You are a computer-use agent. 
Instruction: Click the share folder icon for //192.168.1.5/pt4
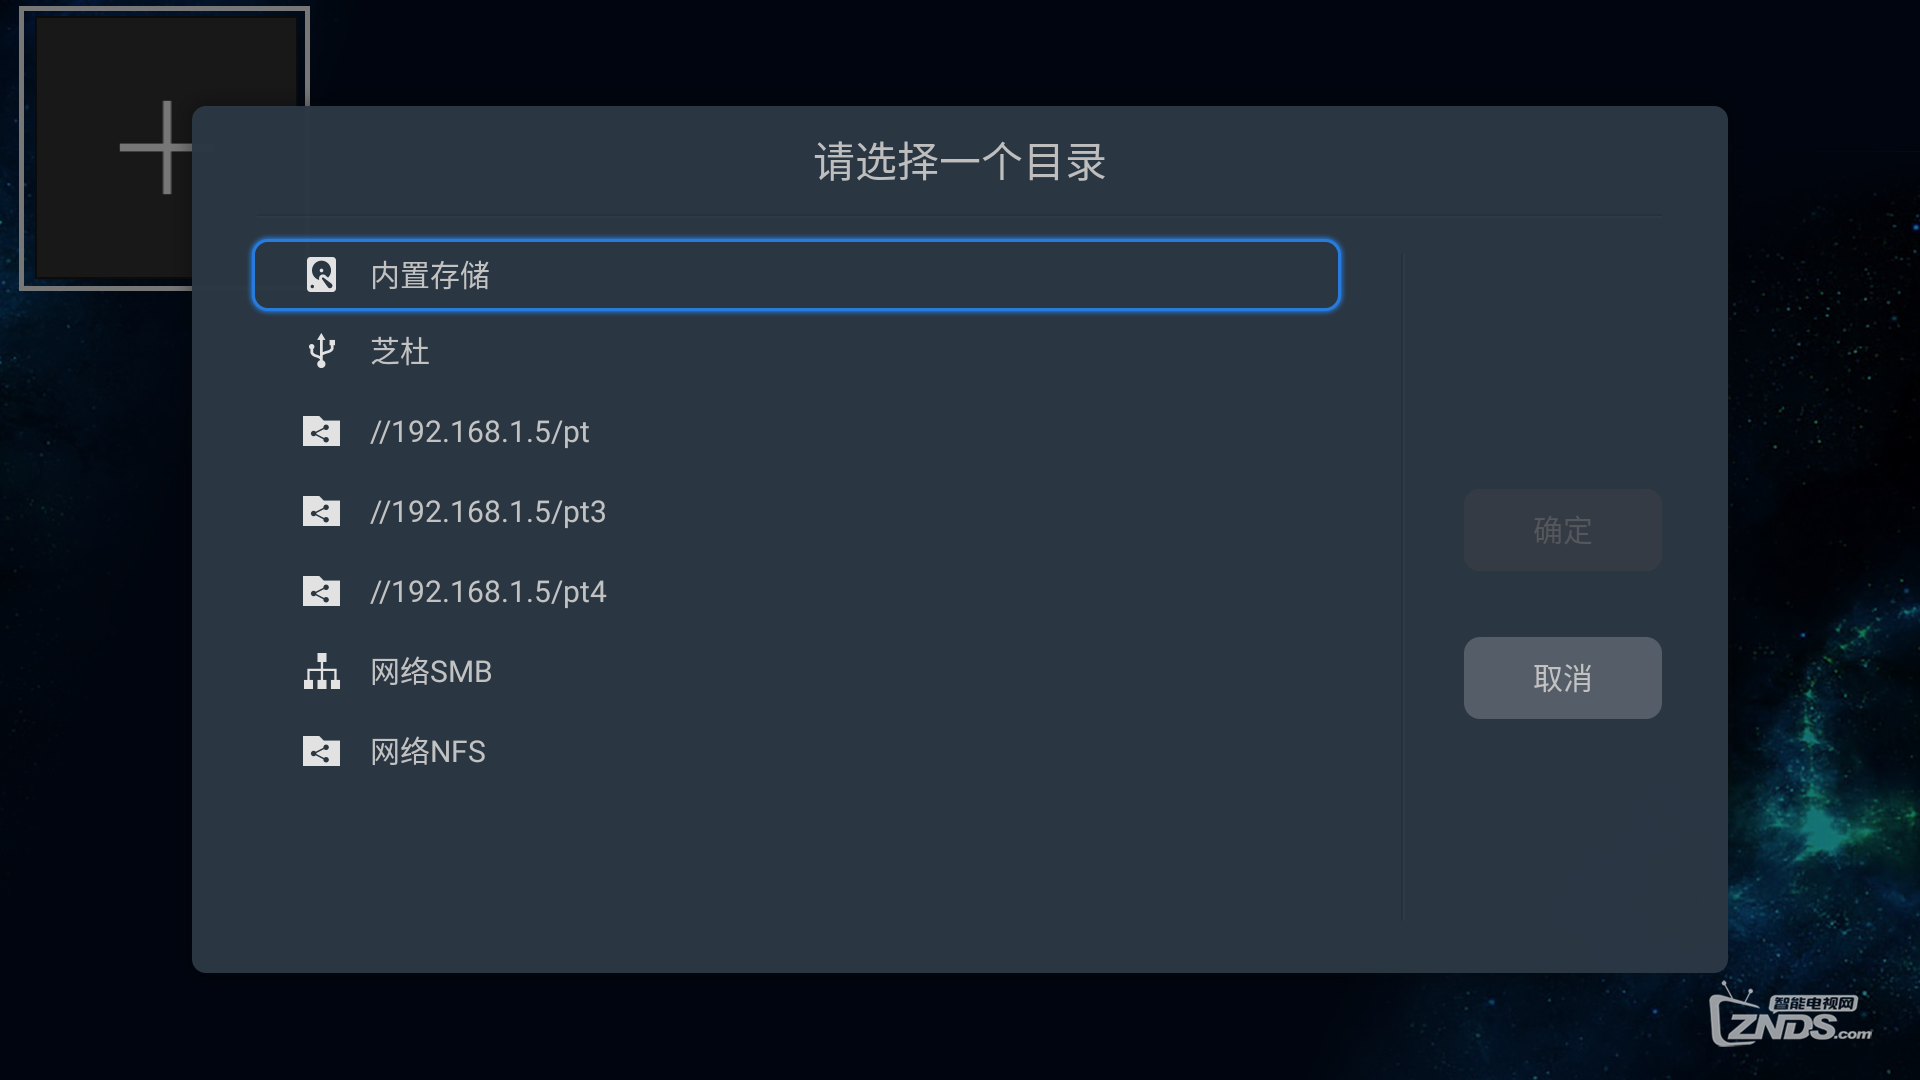click(321, 591)
